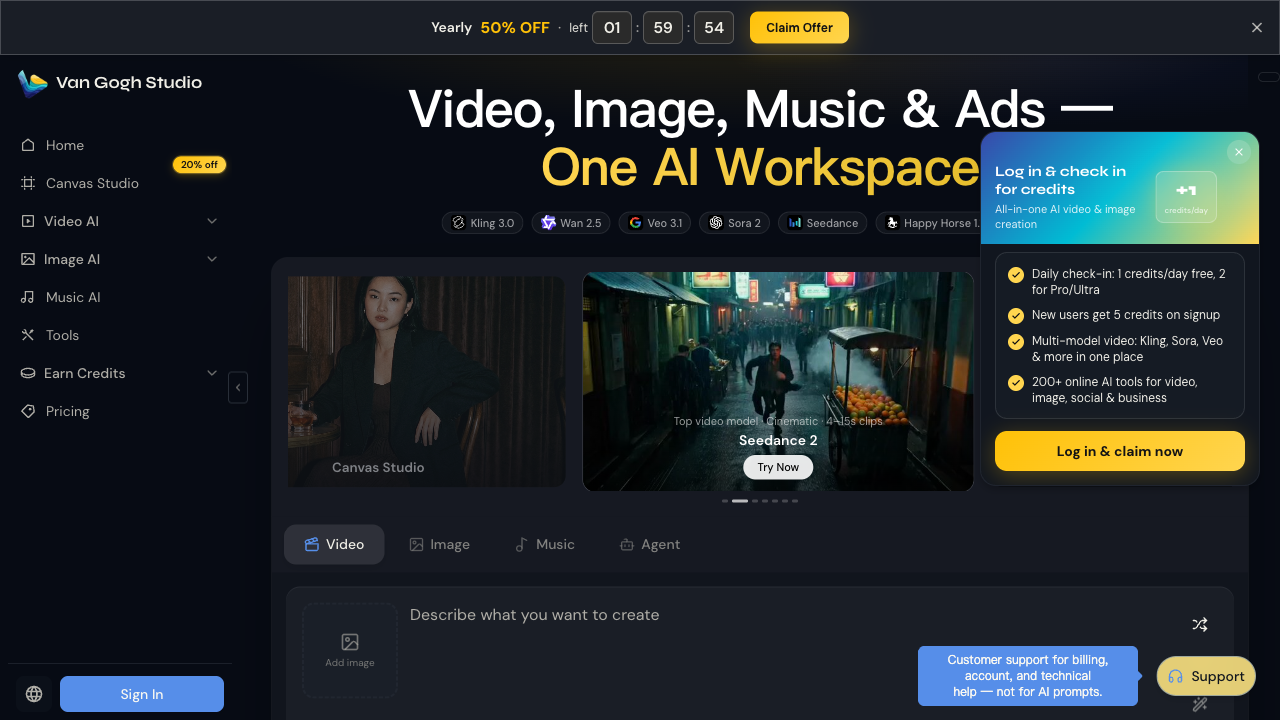Viewport: 1280px width, 720px height.
Task: Select the Happy Horse model chip
Action: click(x=928, y=223)
